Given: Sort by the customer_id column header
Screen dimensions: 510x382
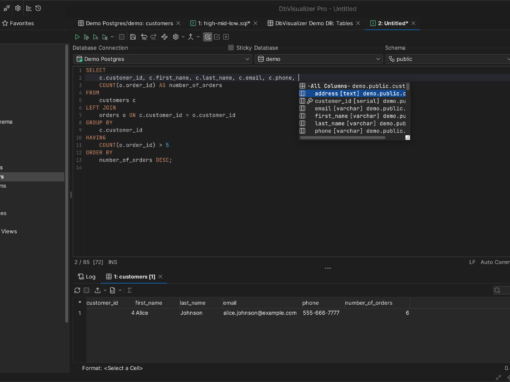Looking at the screenshot, I should [109, 303].
